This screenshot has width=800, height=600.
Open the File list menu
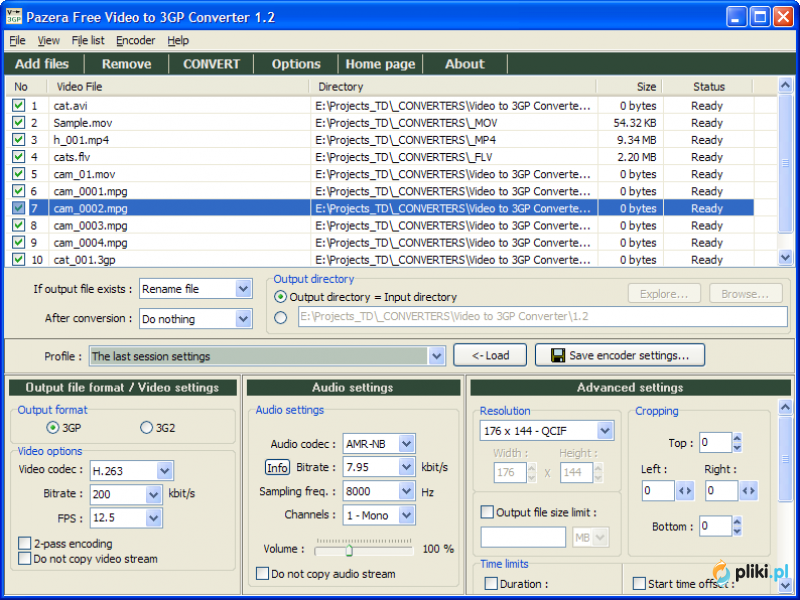point(88,40)
